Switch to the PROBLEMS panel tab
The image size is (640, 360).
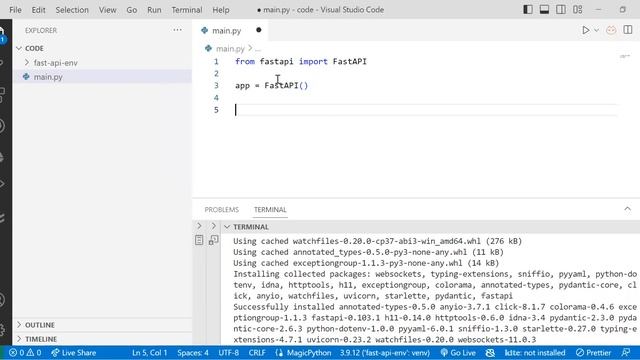[x=222, y=209]
